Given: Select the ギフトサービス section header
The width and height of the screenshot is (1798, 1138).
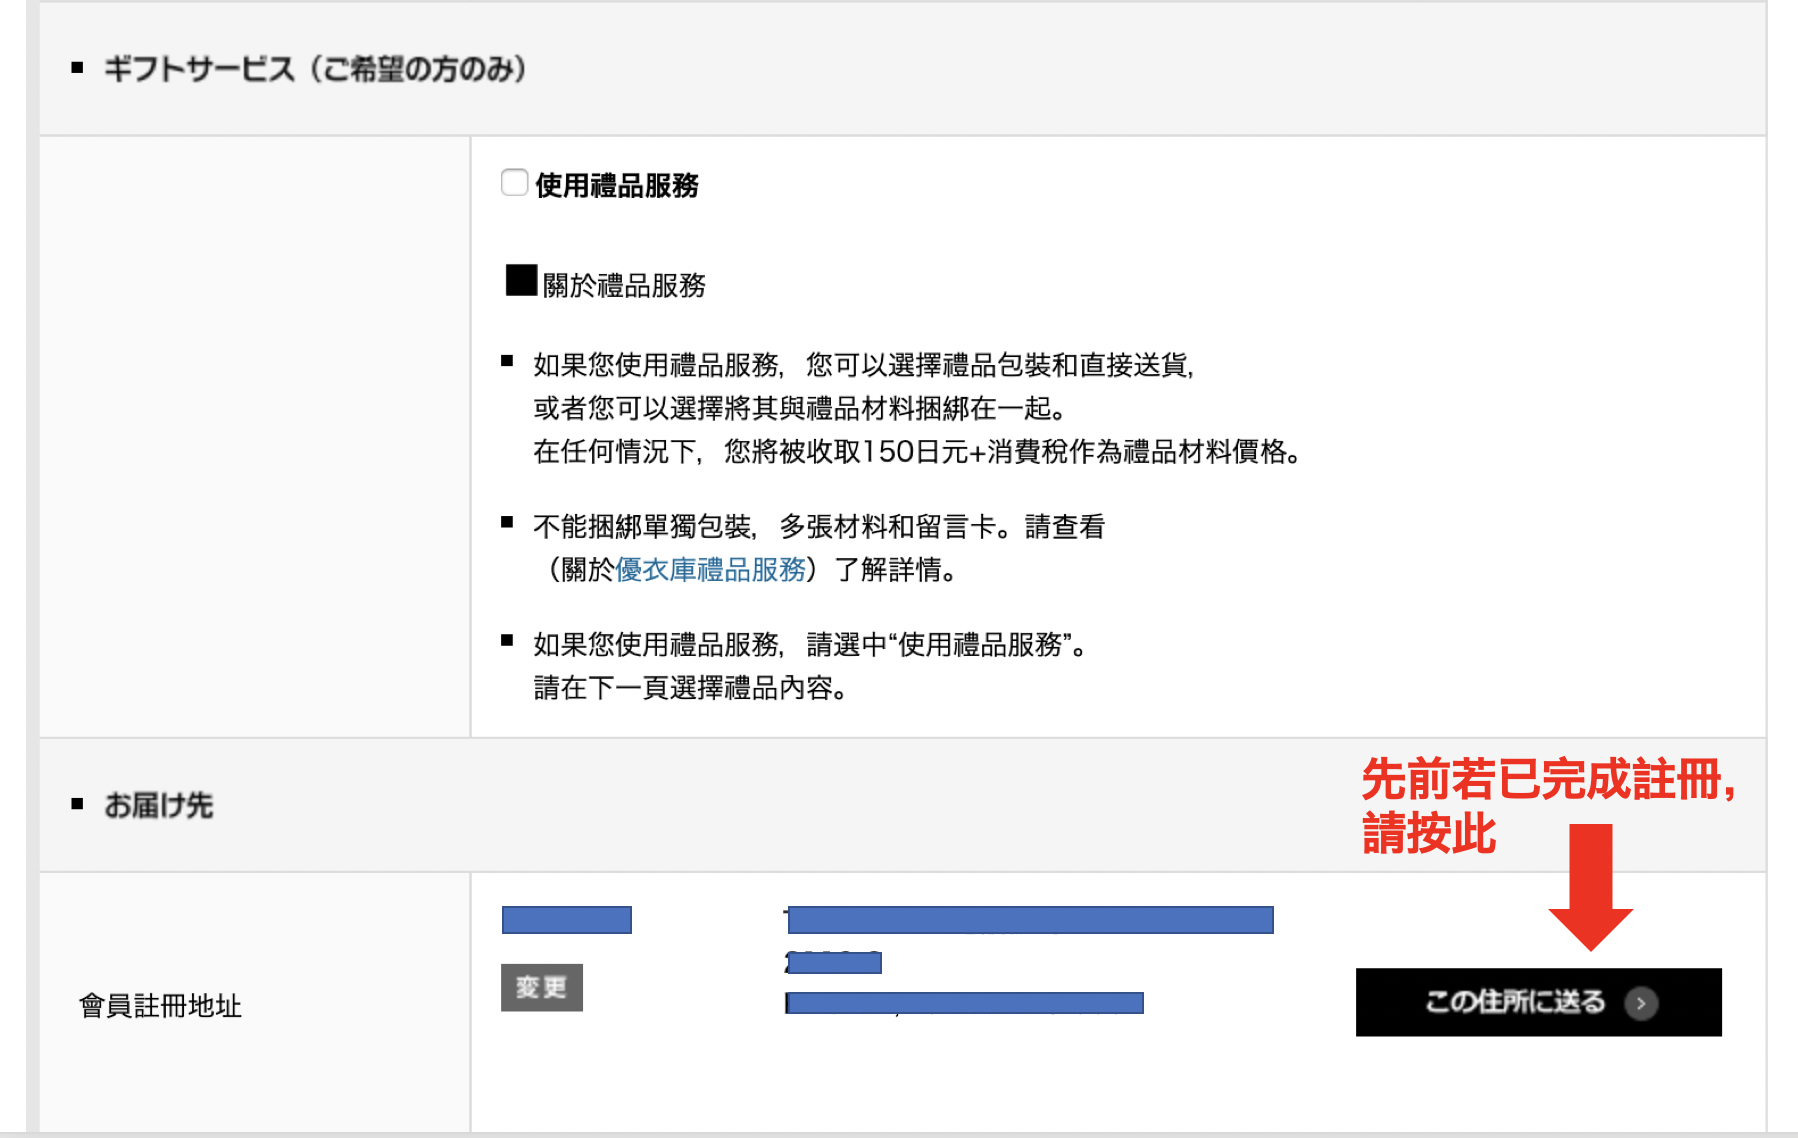Looking at the screenshot, I should (x=315, y=69).
